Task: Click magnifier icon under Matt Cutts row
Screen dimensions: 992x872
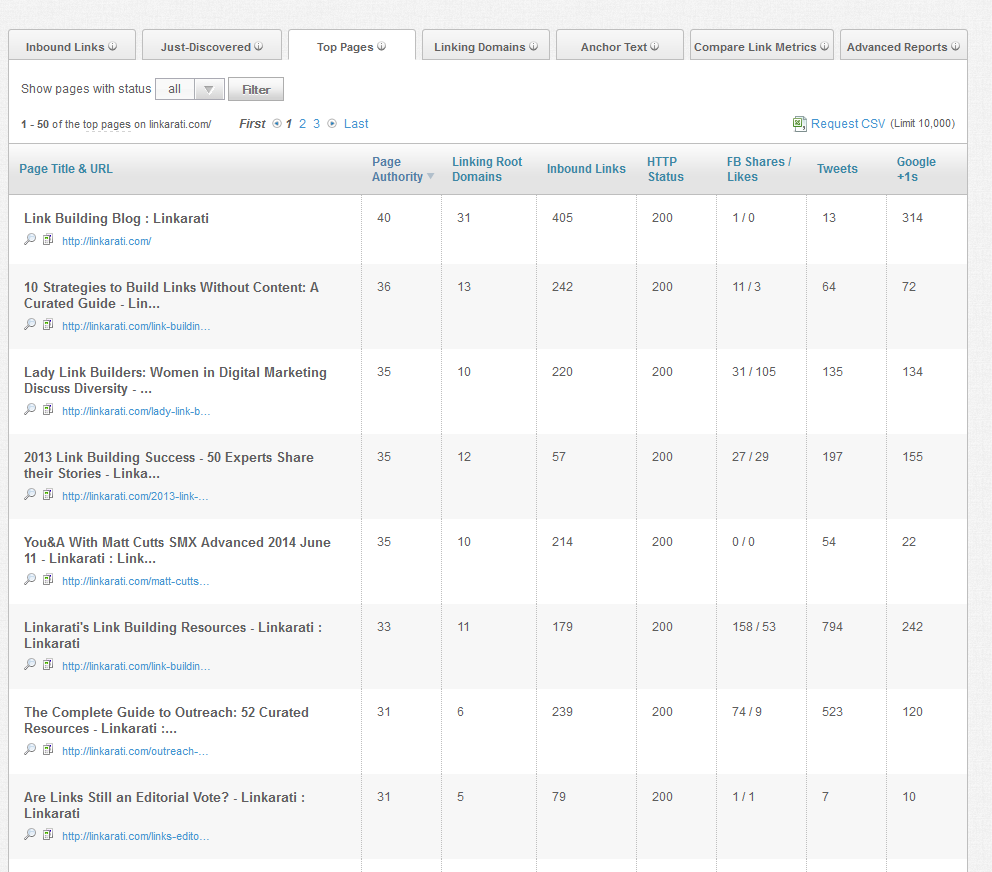Action: (x=30, y=580)
